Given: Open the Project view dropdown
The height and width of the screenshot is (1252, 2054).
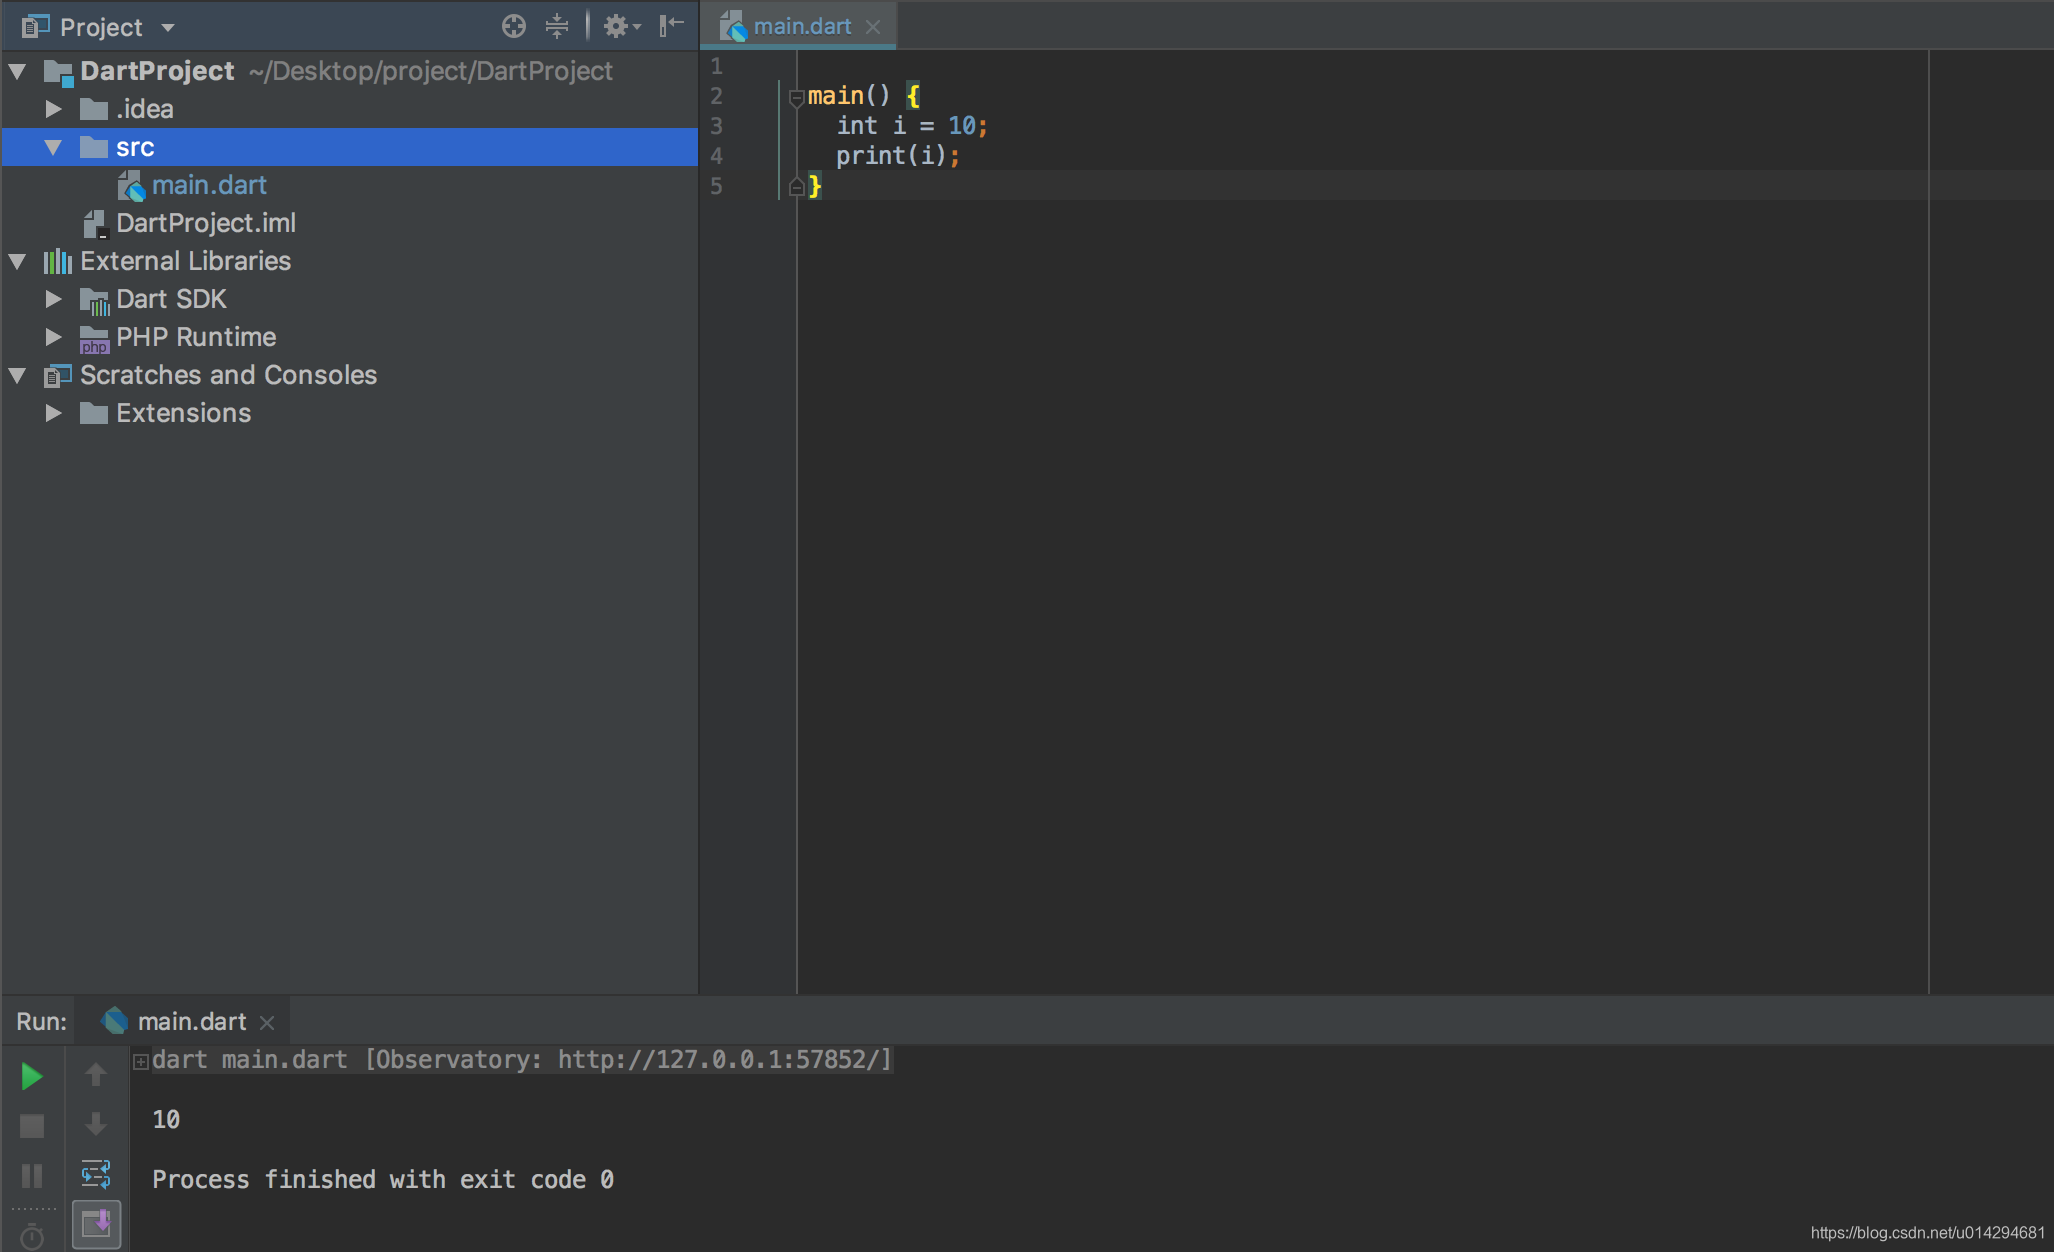Looking at the screenshot, I should coord(168,28).
